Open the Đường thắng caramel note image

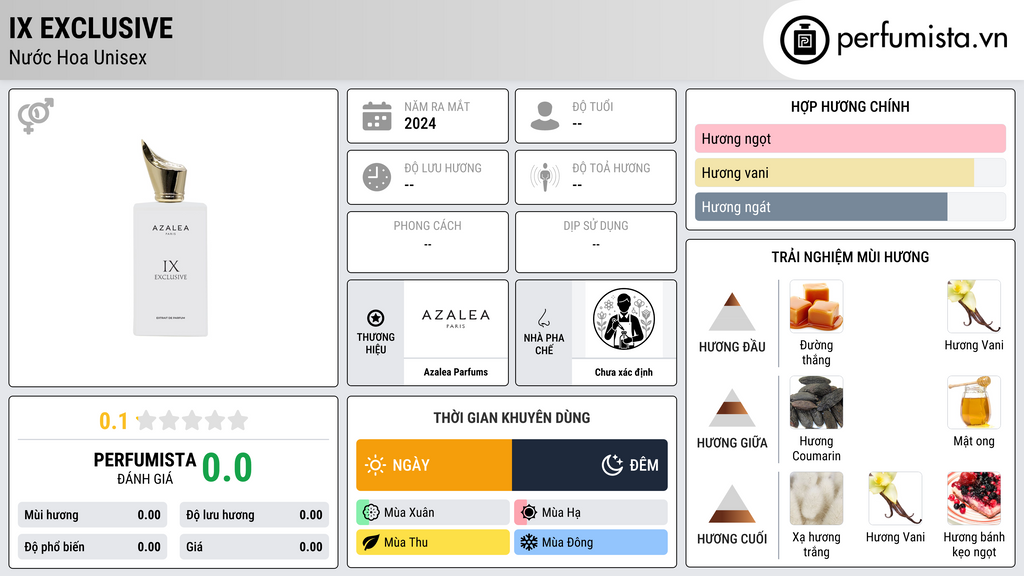click(x=816, y=306)
